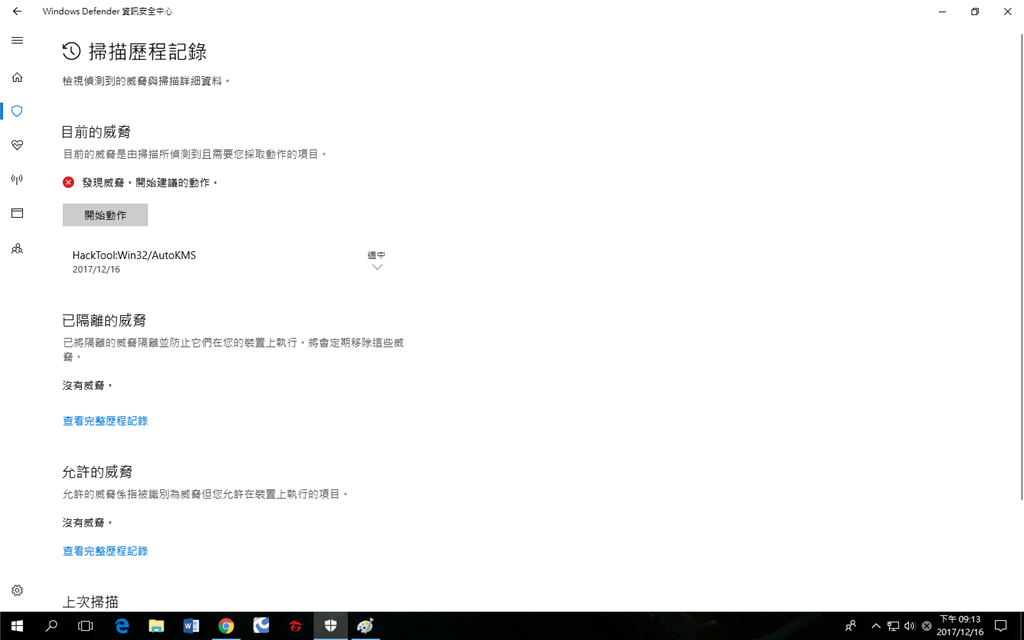This screenshot has width=1024, height=640.
Task: Open family options icon
Action: pos(17,248)
